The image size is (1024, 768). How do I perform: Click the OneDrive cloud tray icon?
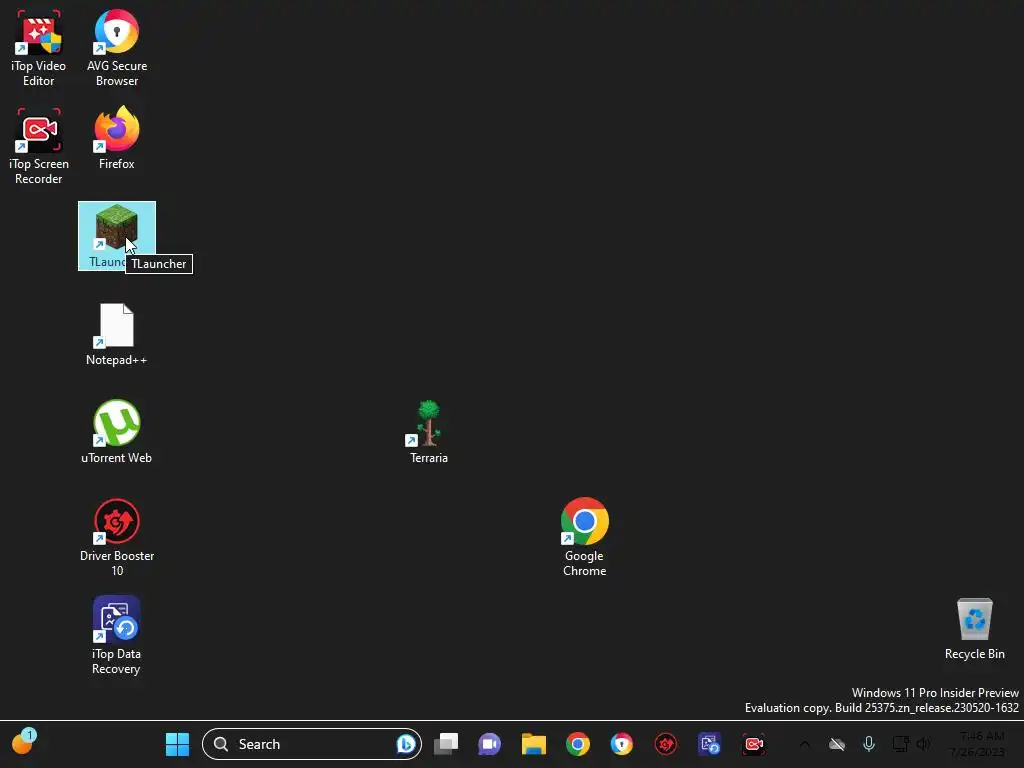click(x=837, y=744)
